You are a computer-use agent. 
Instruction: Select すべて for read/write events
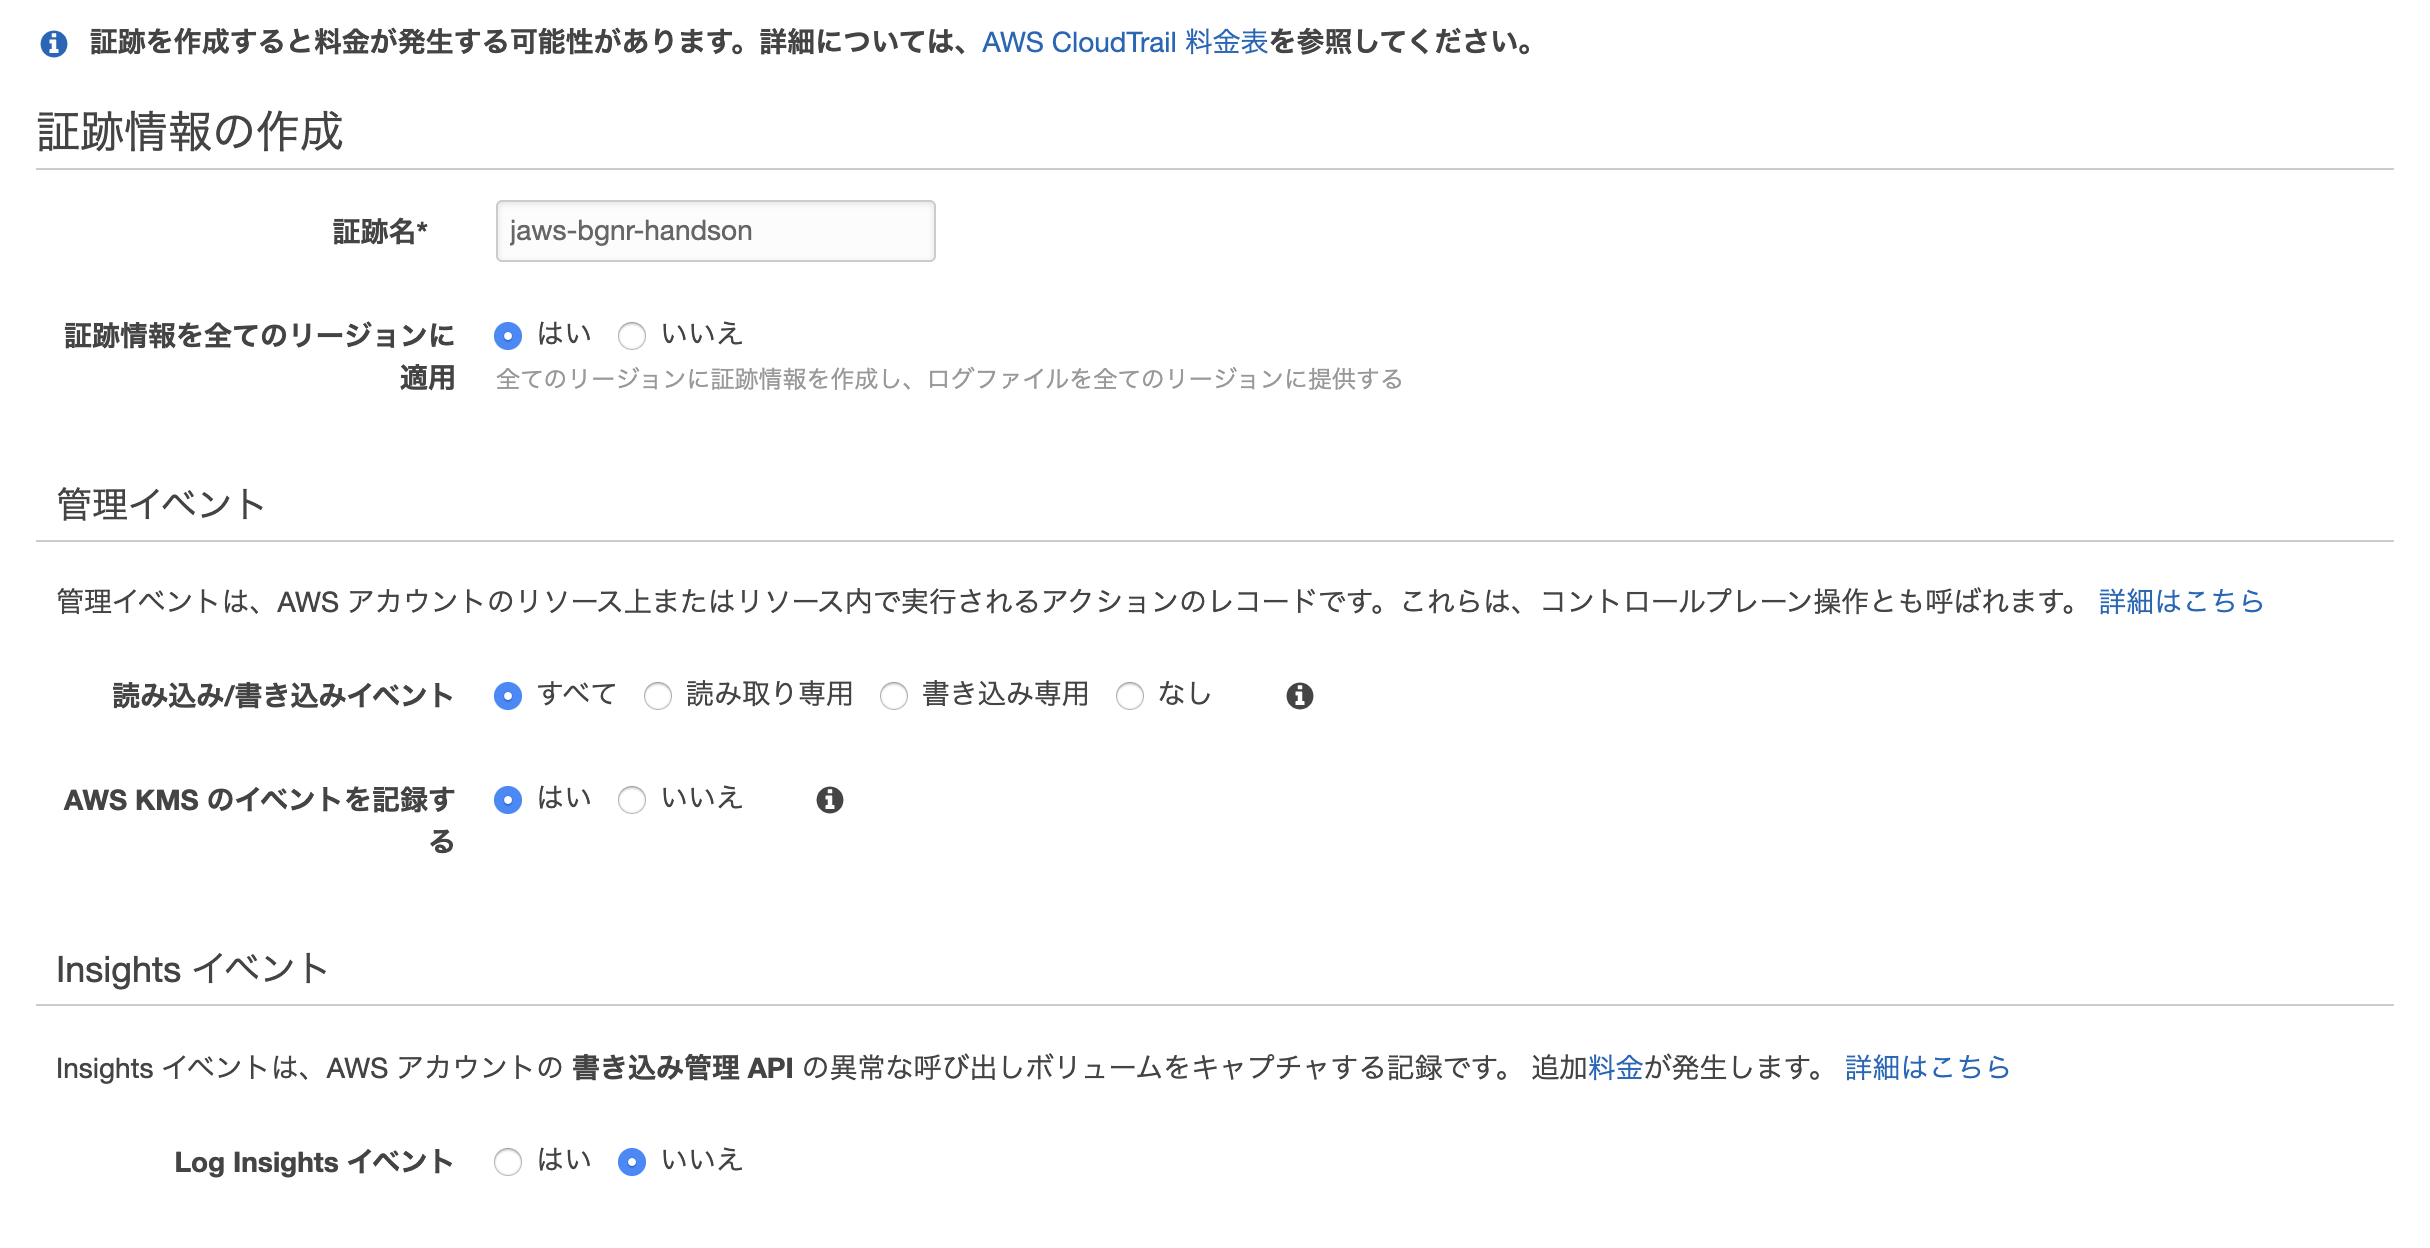coord(509,694)
